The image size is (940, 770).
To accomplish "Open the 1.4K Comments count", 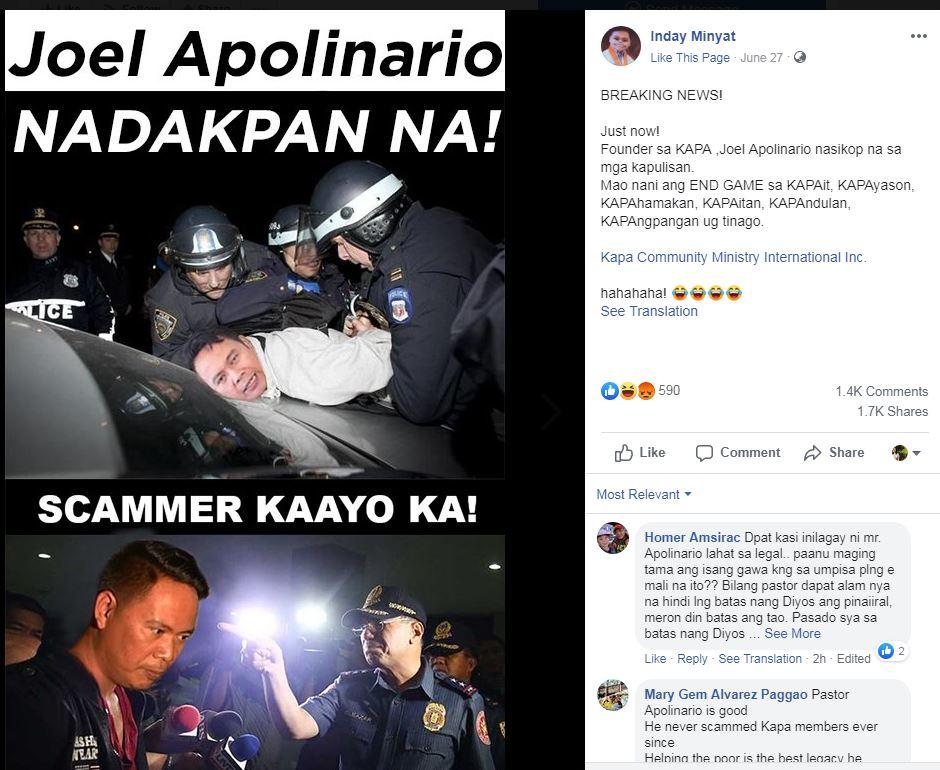I will 881,392.
